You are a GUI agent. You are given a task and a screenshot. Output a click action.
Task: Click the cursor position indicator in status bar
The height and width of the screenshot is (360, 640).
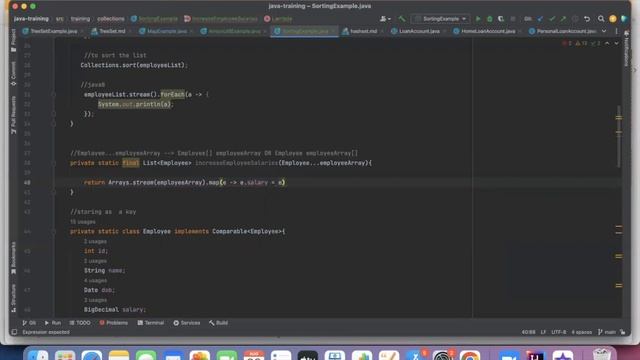coord(528,332)
